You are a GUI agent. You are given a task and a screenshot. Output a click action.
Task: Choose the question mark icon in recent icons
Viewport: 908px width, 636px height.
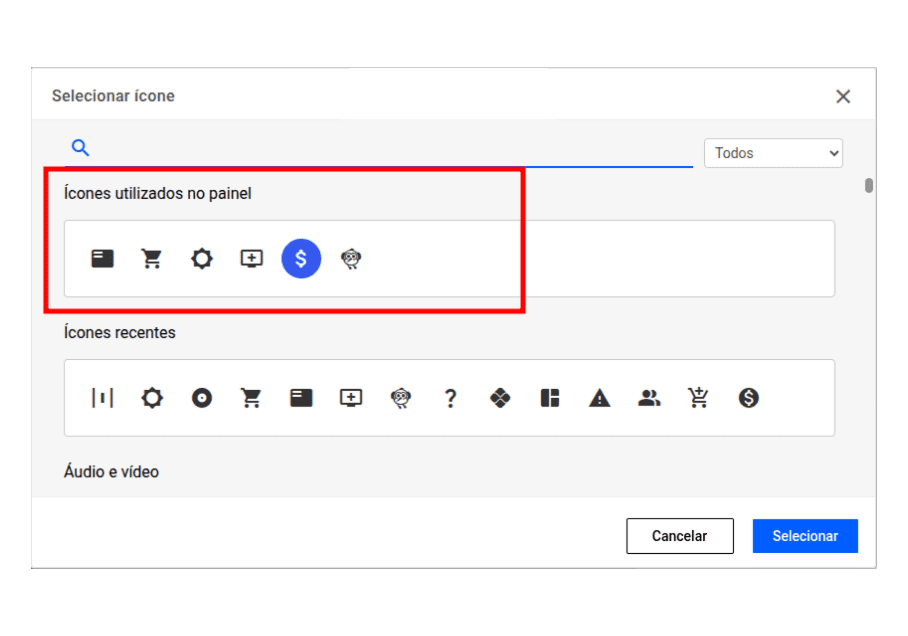[450, 398]
